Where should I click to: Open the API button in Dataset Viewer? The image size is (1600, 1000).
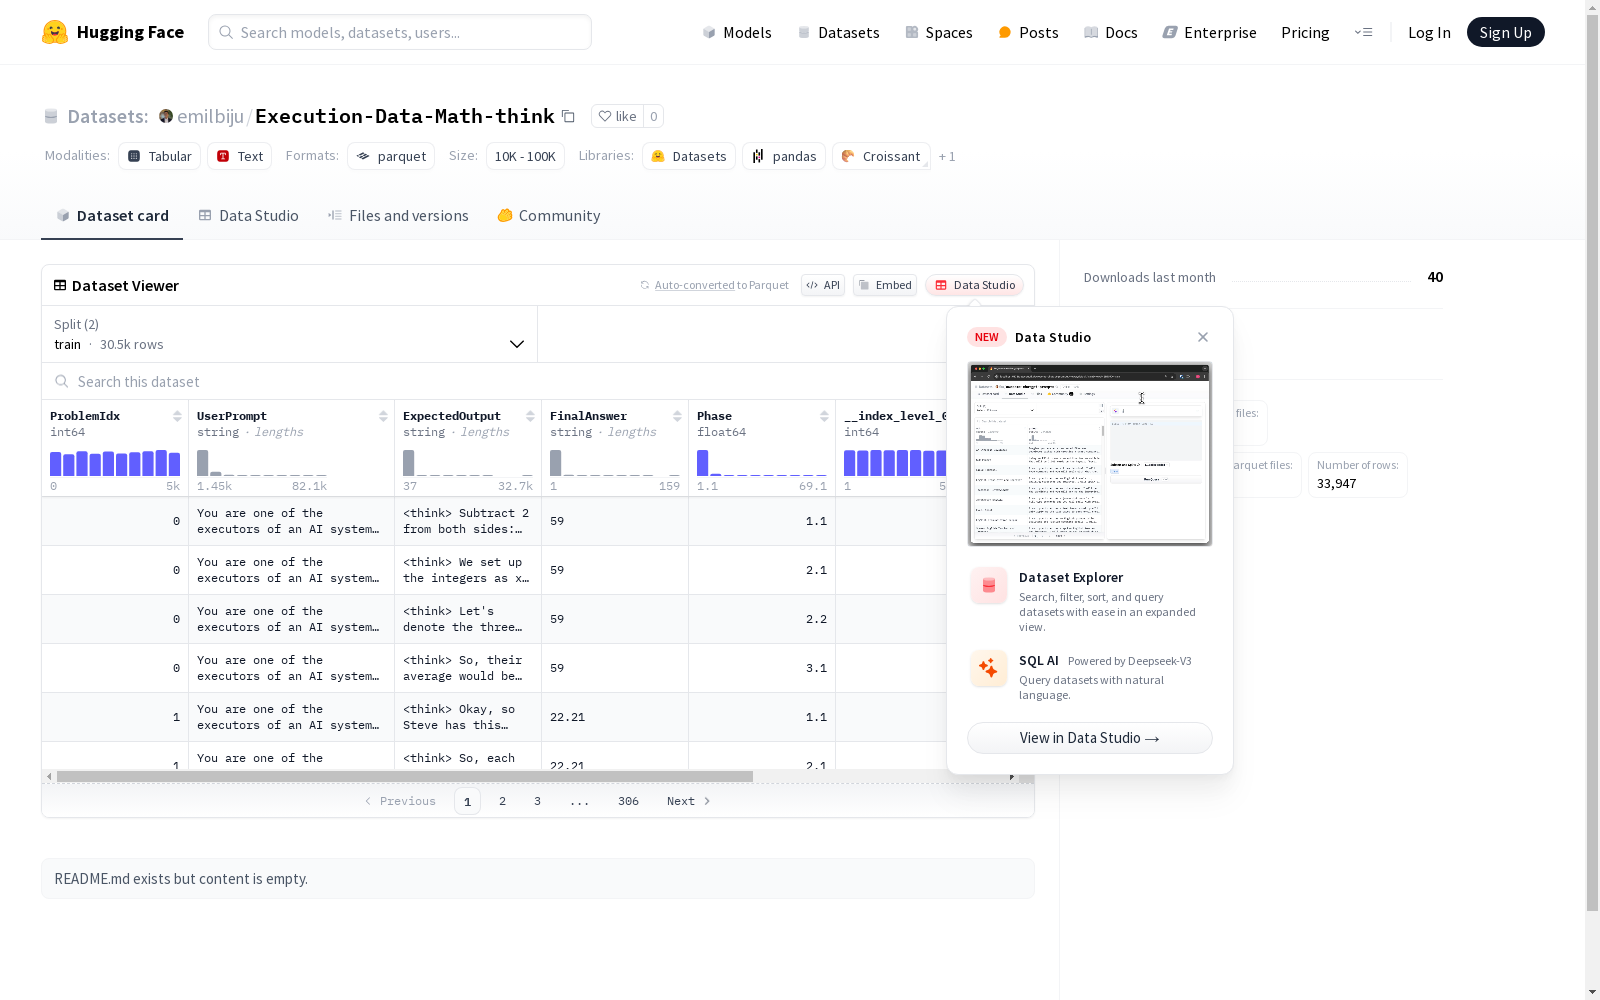tap(823, 285)
